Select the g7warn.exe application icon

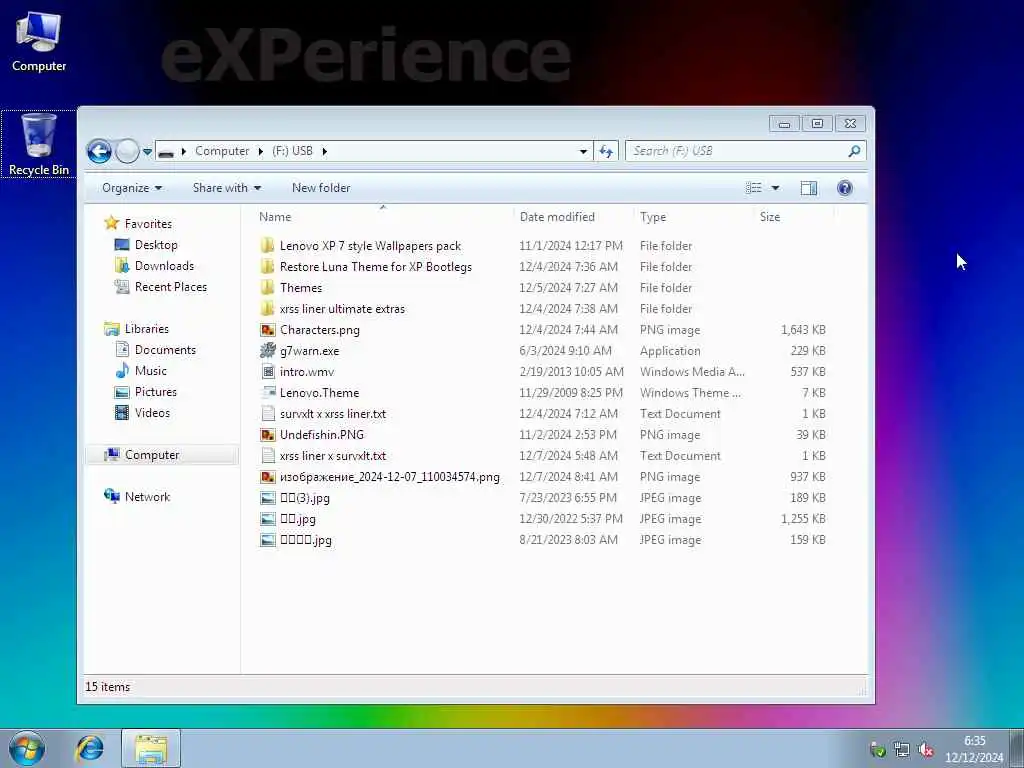click(267, 351)
